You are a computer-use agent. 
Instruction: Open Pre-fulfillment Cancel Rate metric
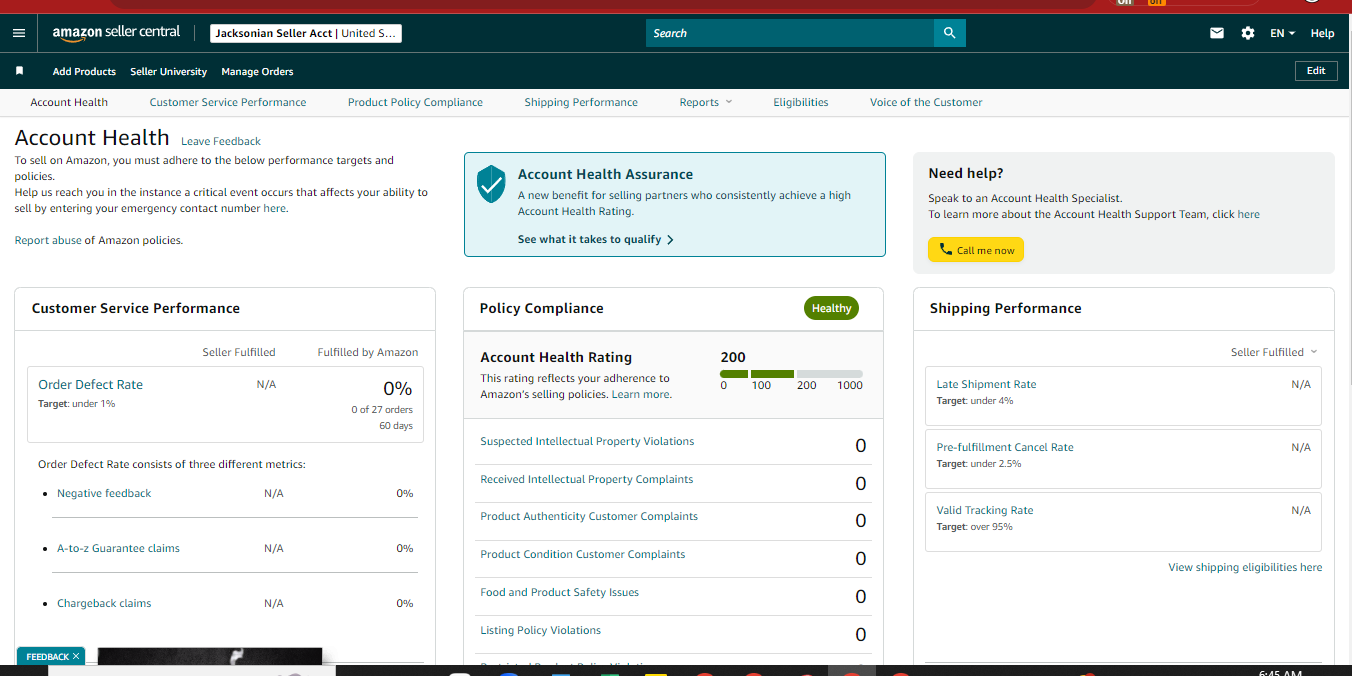point(1005,447)
